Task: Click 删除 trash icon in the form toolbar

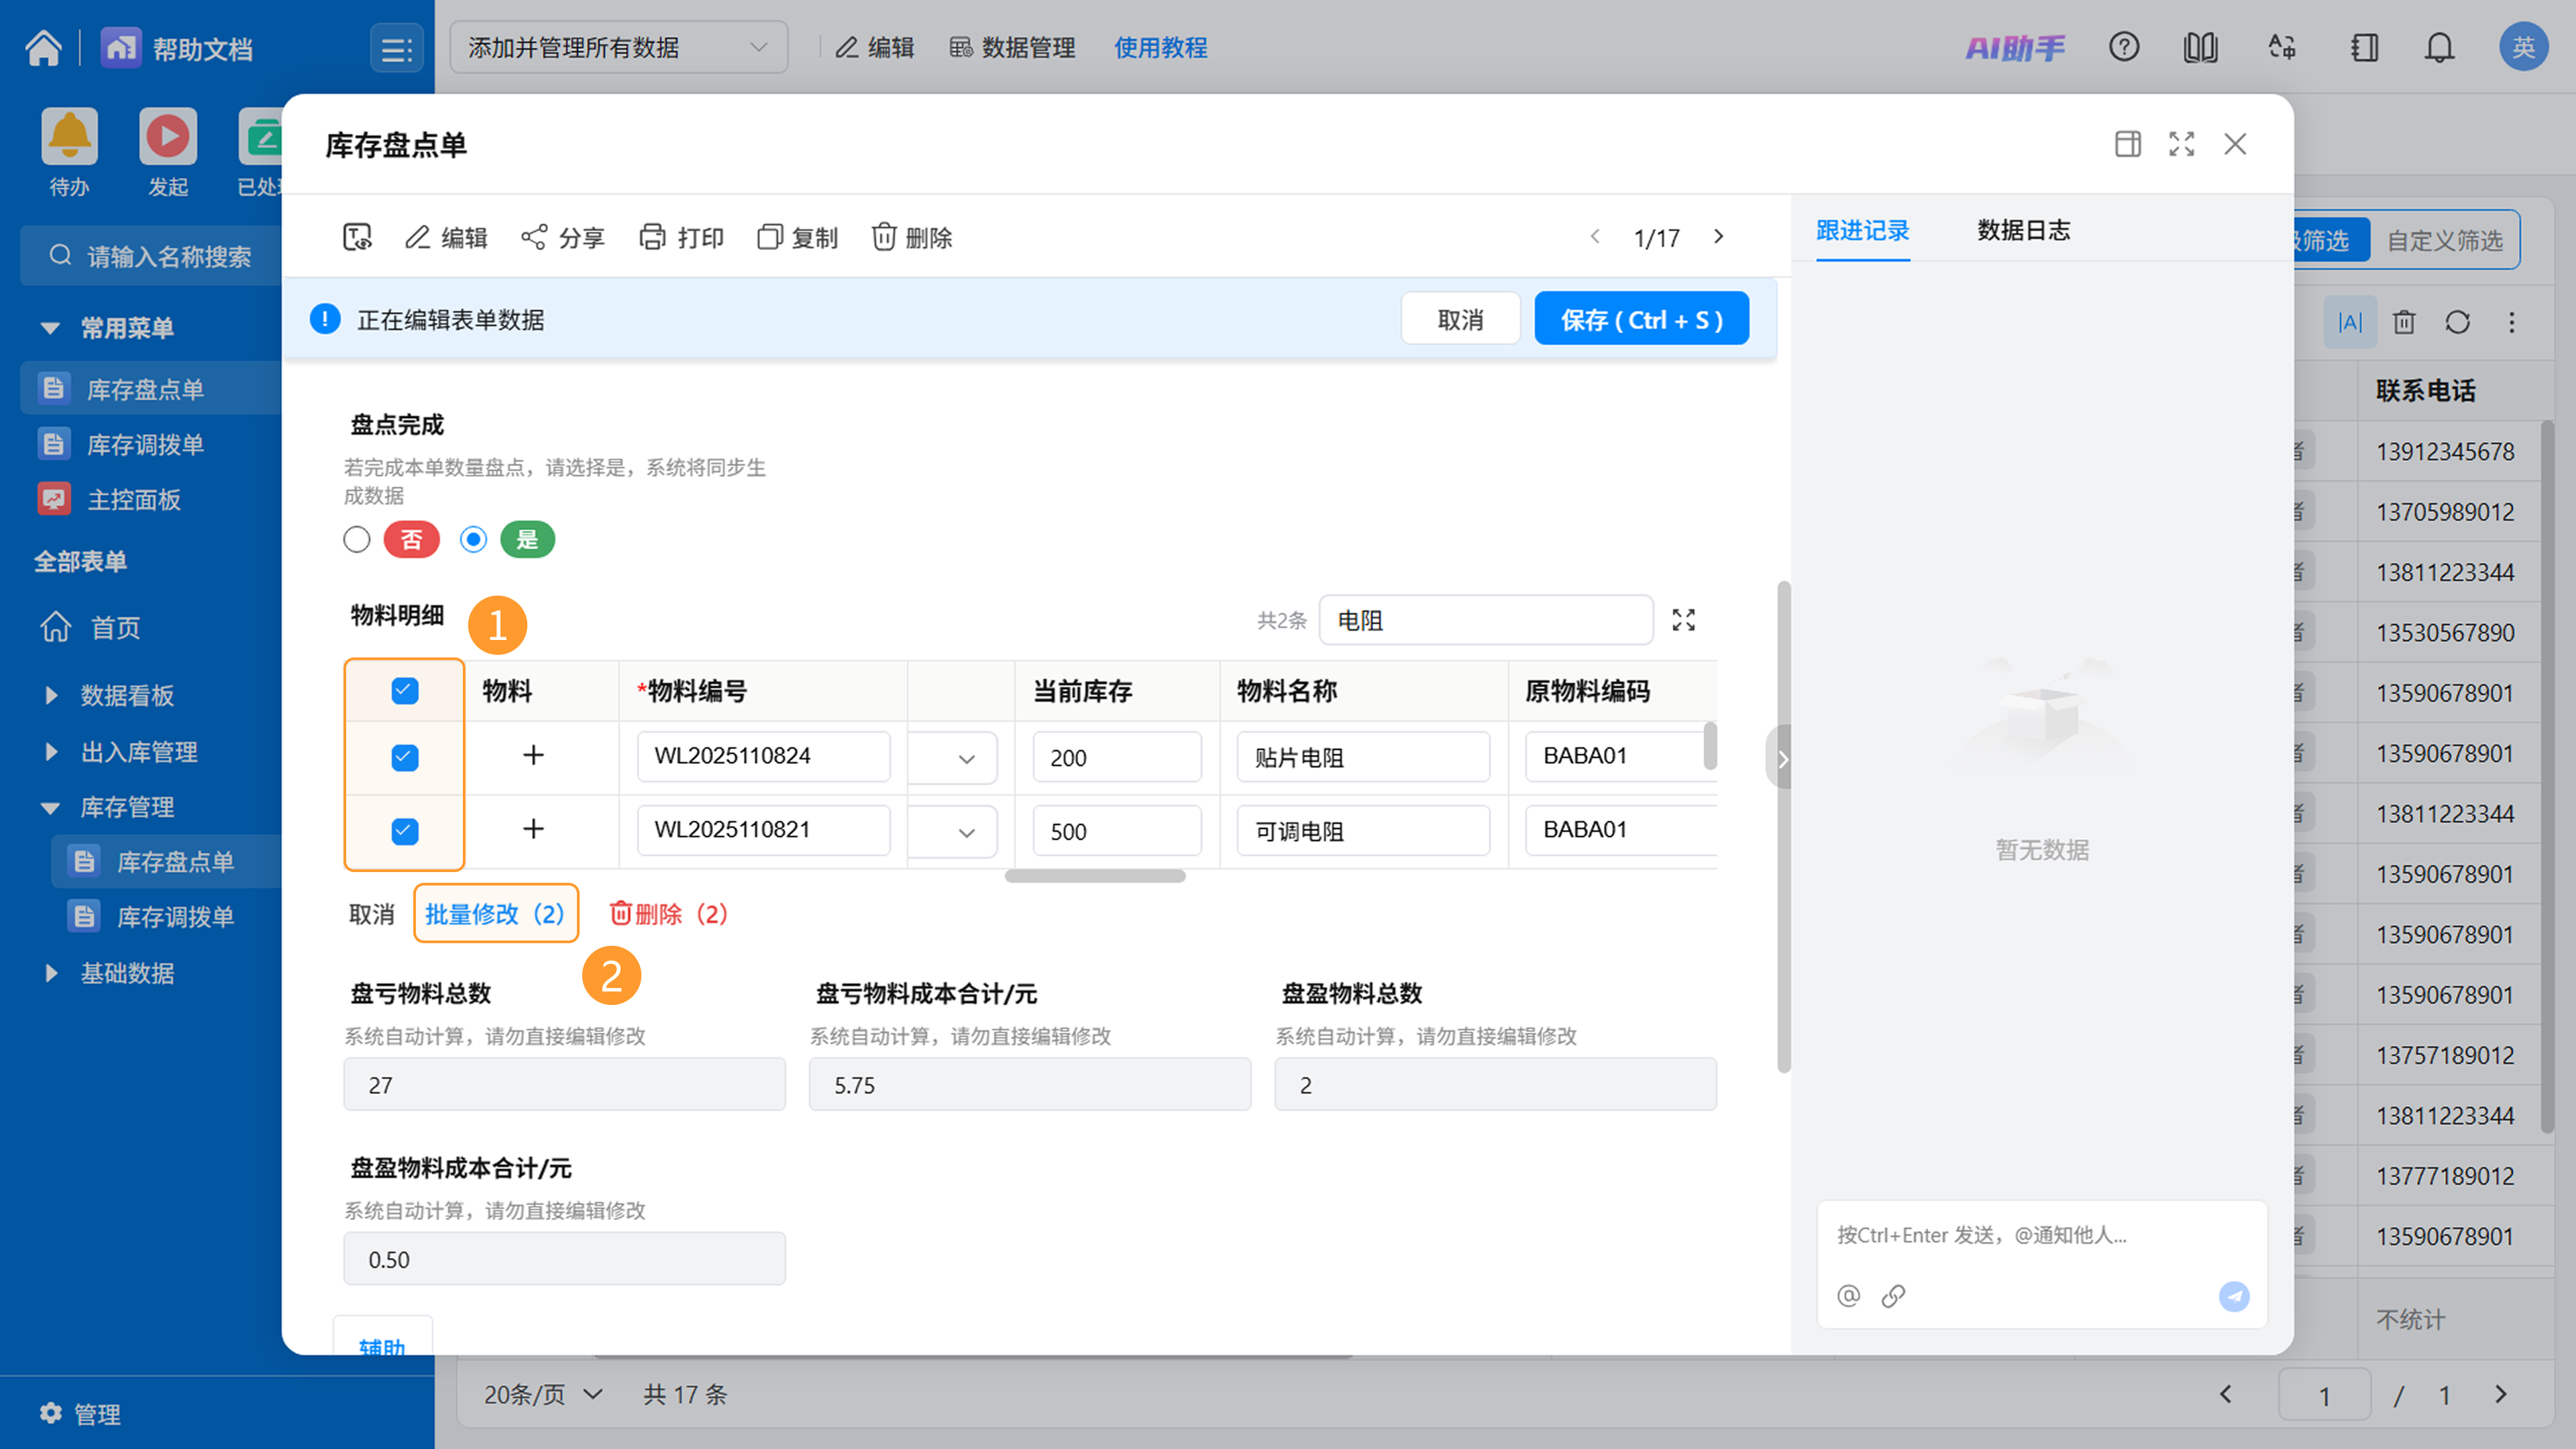Action: (884, 237)
